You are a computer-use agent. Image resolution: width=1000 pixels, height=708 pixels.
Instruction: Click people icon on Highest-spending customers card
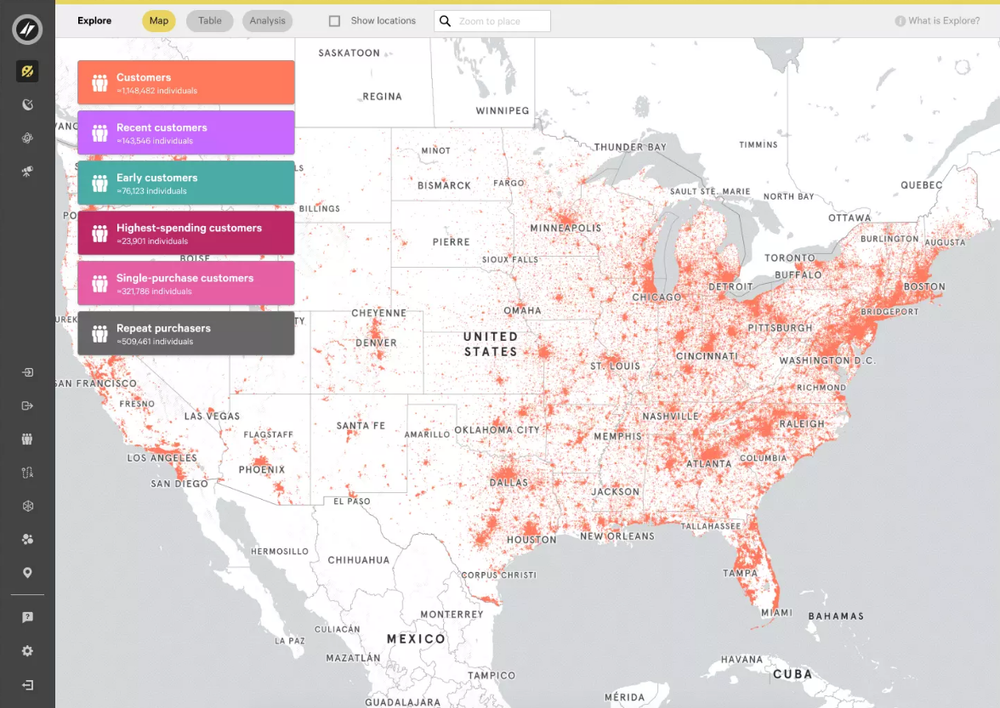point(99,233)
